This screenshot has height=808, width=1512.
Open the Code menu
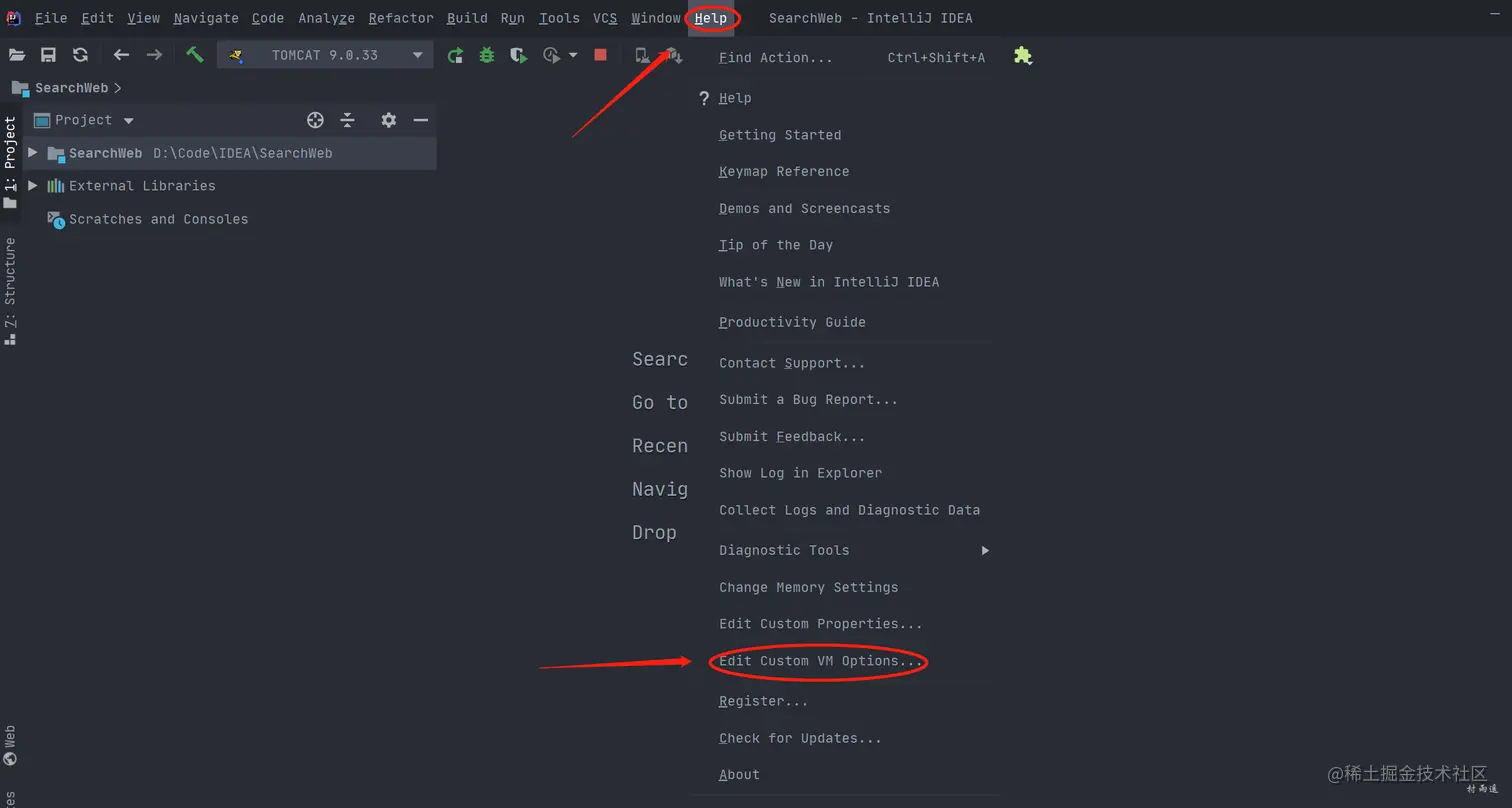tap(268, 18)
